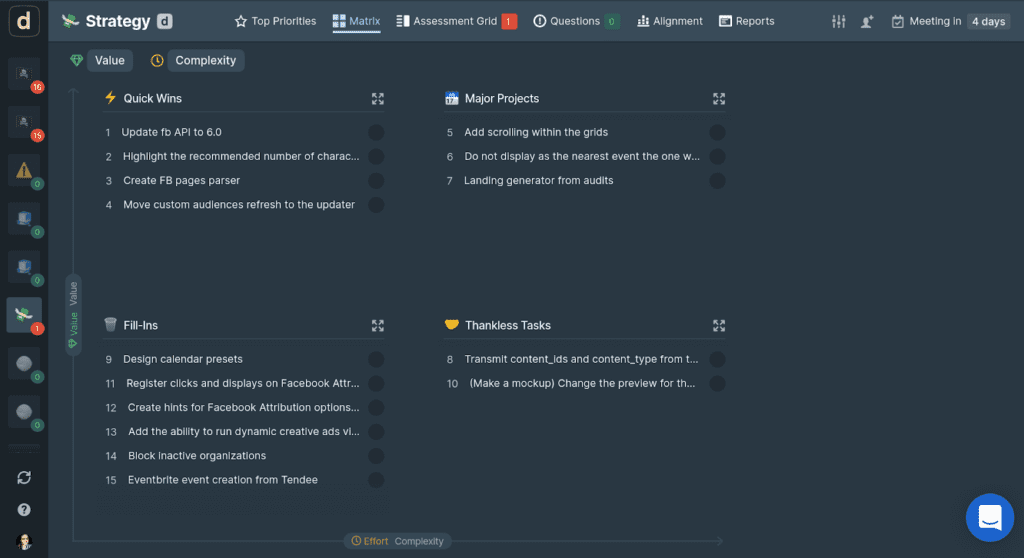
Task: Click the app logo in sidebar
Action: (x=24, y=22)
